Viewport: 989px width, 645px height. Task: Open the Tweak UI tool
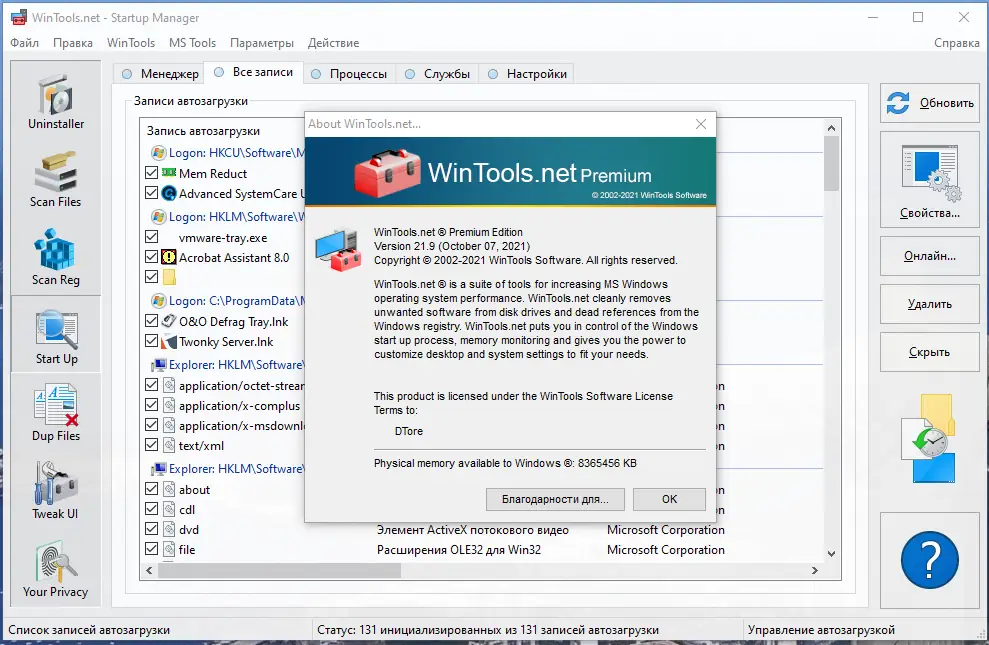56,491
